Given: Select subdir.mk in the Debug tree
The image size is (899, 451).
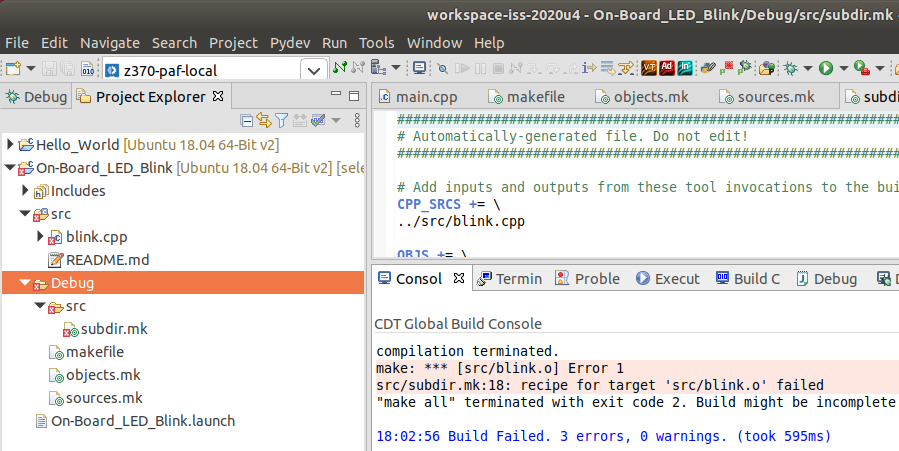Looking at the screenshot, I should click(x=114, y=329).
